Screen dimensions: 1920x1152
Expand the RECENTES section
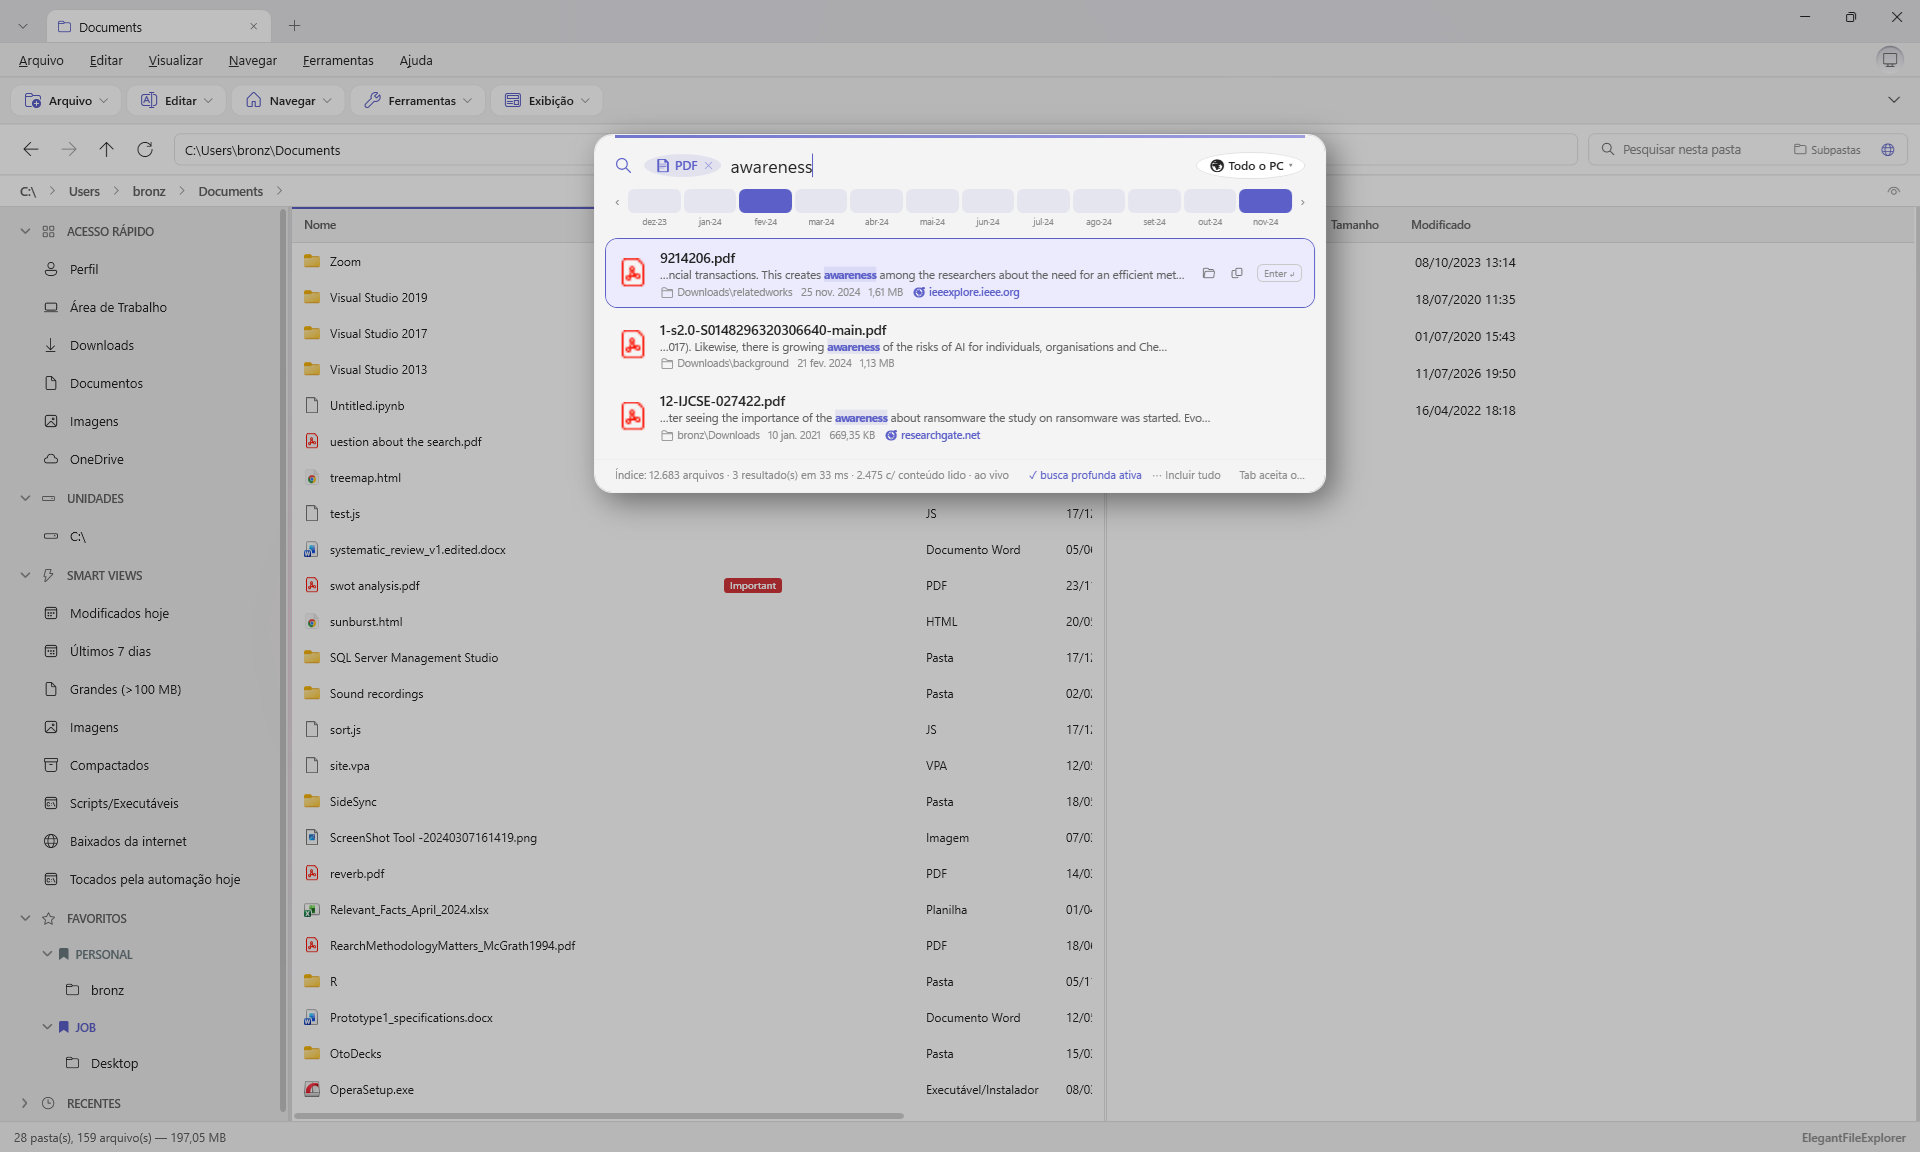point(26,1103)
